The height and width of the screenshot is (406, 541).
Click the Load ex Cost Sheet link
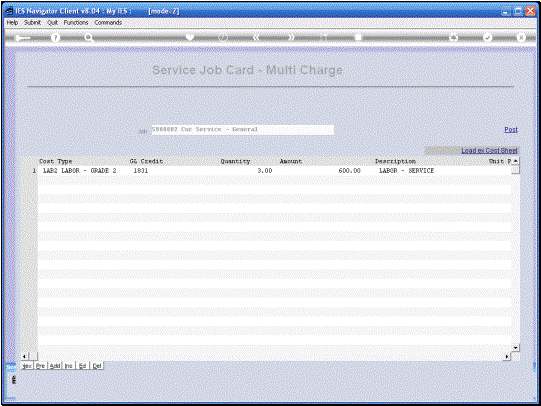pos(489,151)
